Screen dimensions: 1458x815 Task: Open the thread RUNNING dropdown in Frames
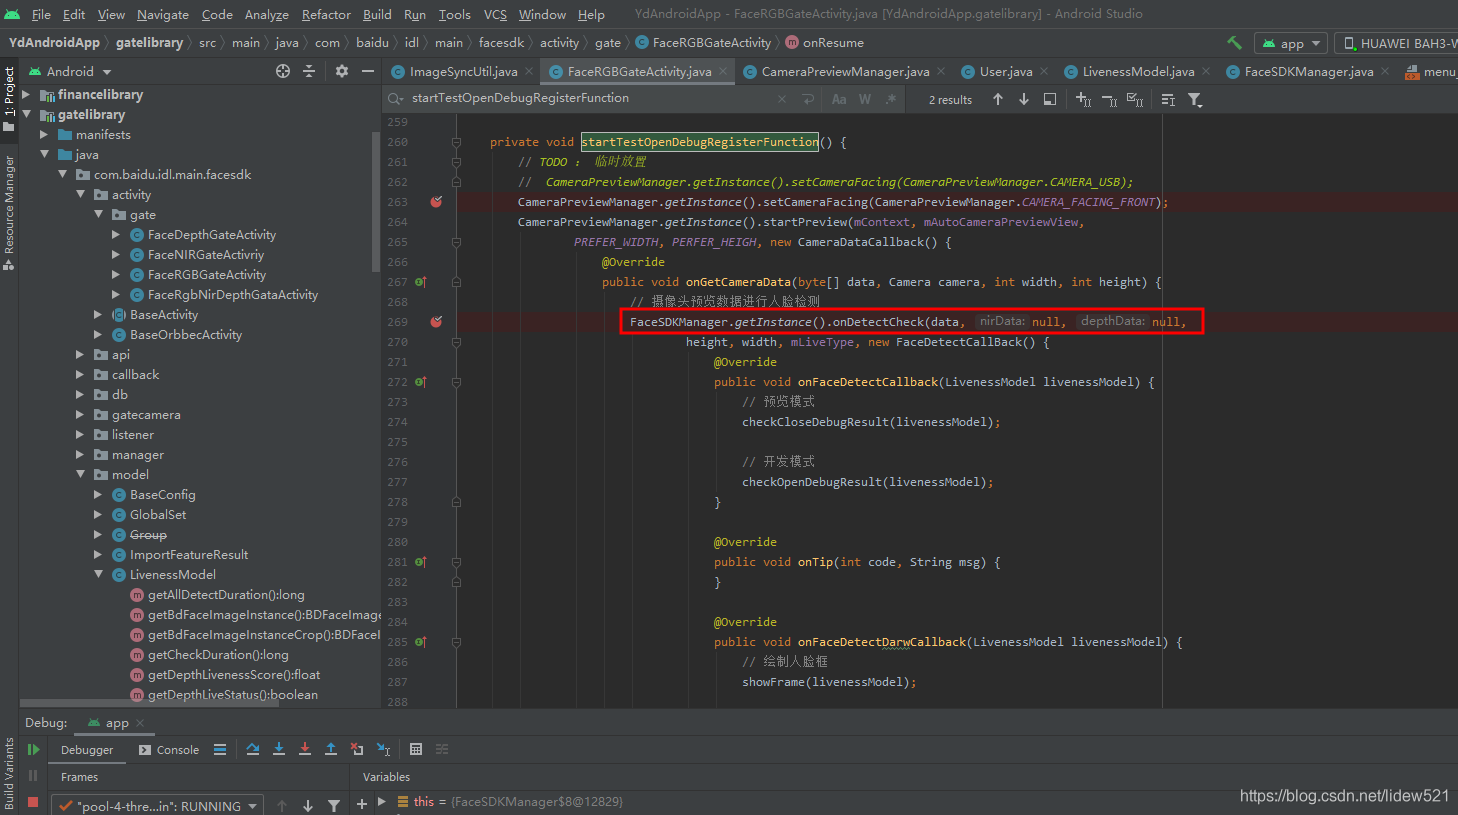pos(157,806)
